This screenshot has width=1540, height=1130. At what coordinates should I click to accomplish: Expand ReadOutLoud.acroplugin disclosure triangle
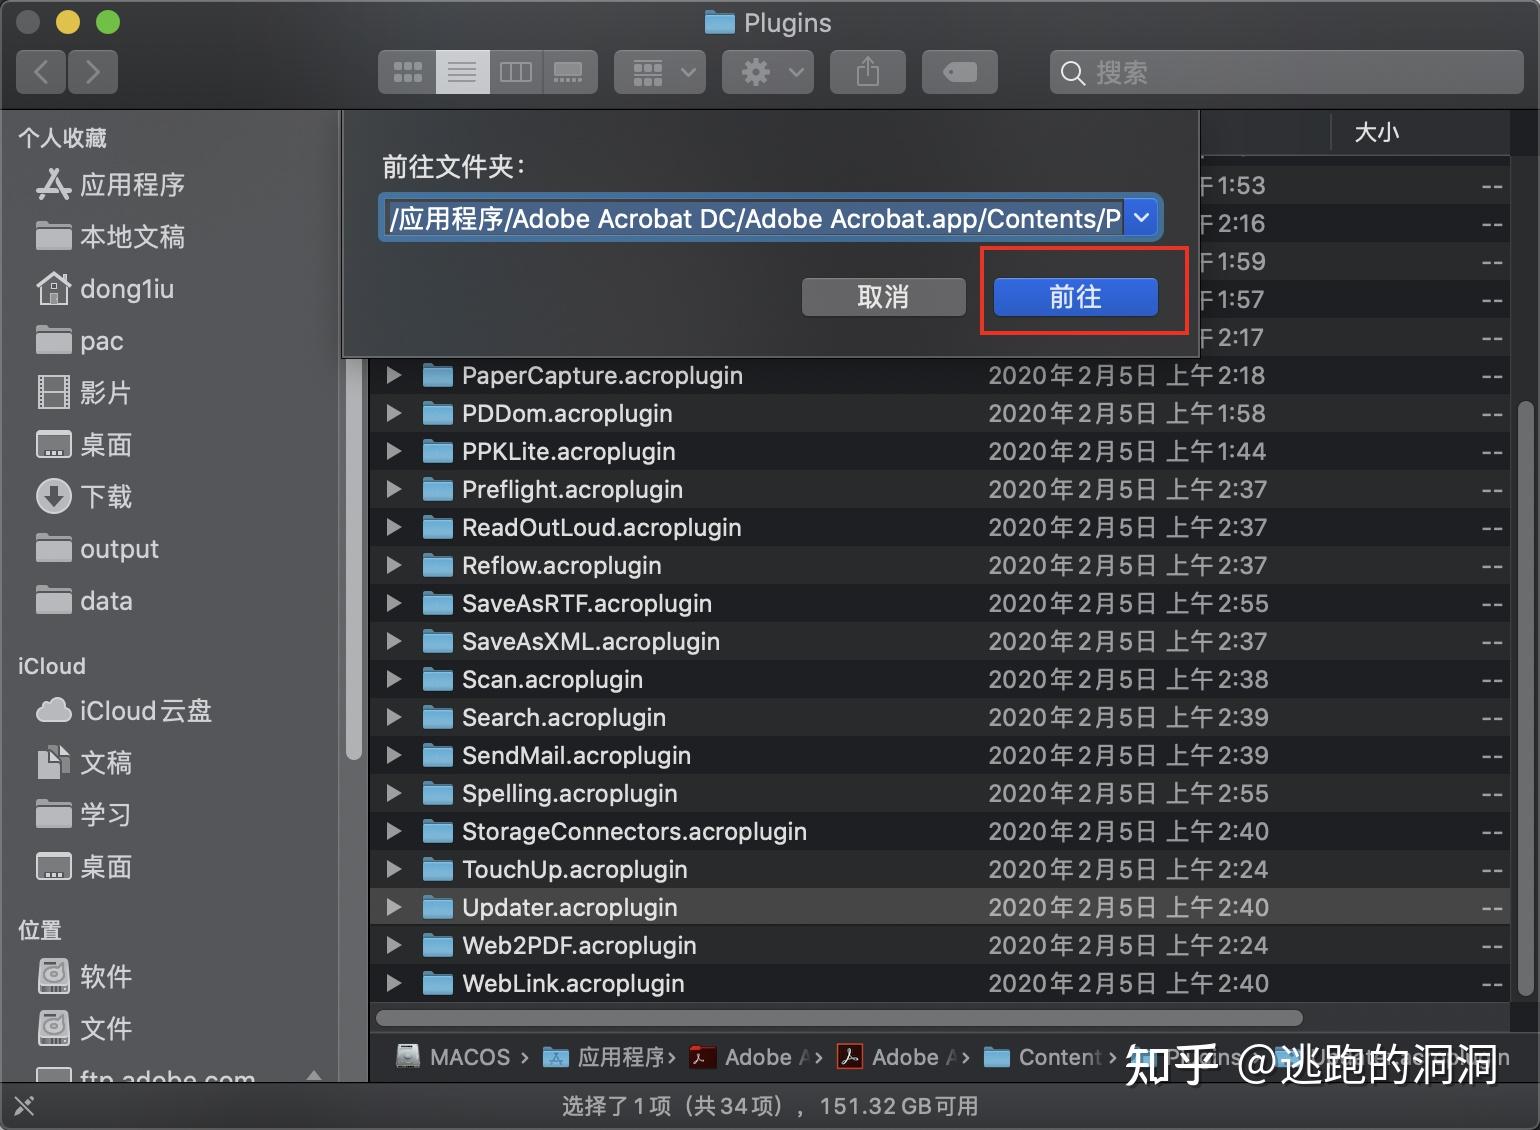tap(394, 527)
